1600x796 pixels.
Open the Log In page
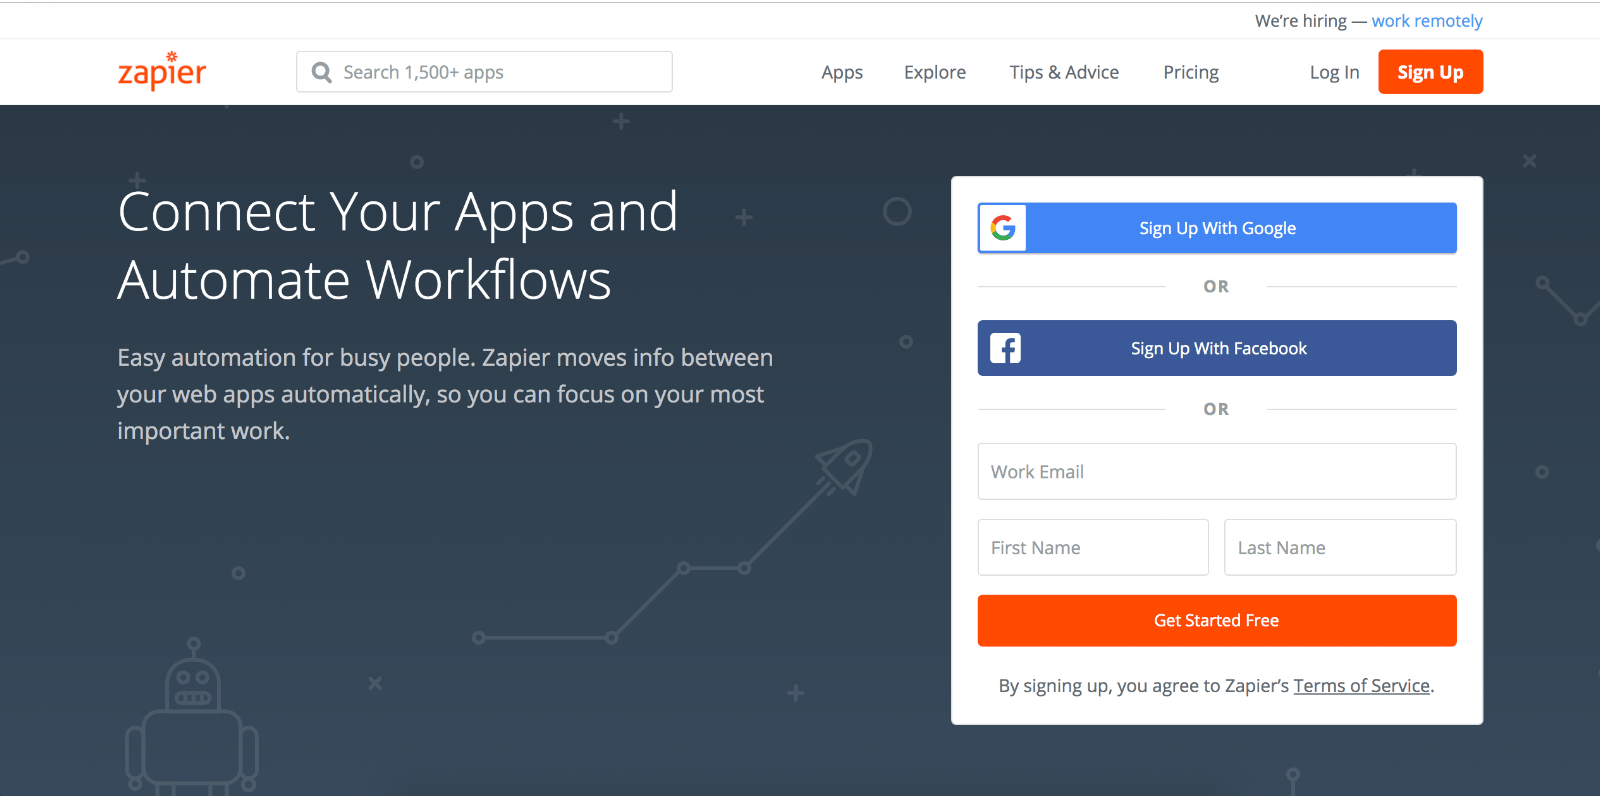point(1334,72)
